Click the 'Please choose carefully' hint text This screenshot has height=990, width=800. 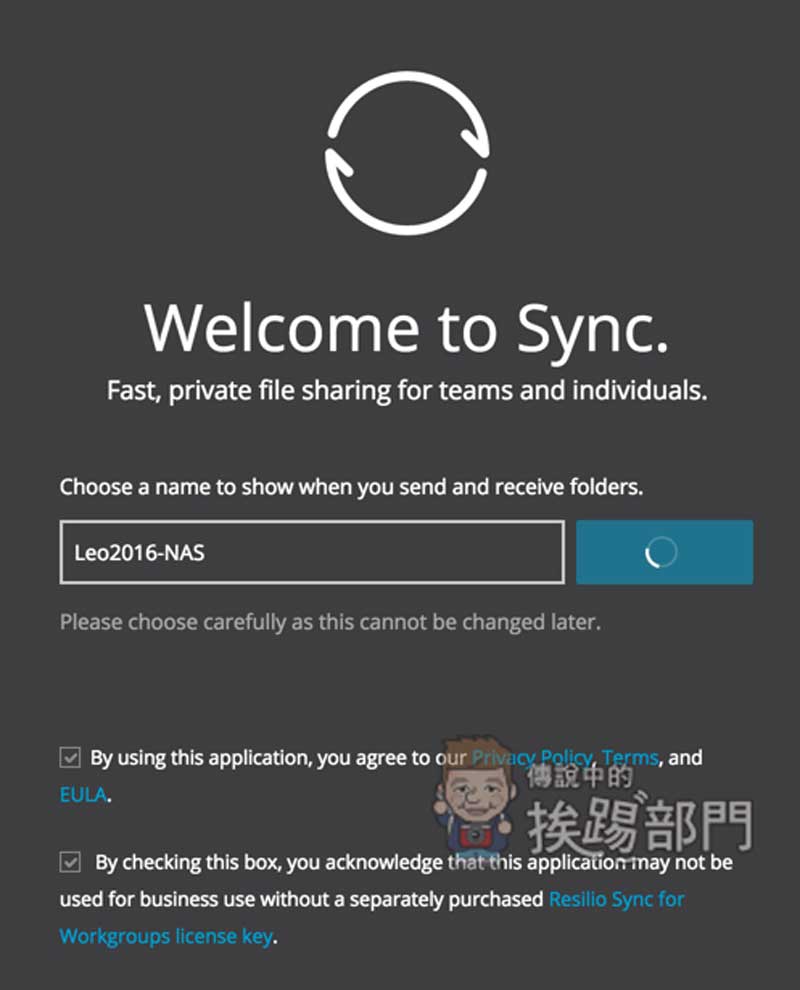point(330,623)
